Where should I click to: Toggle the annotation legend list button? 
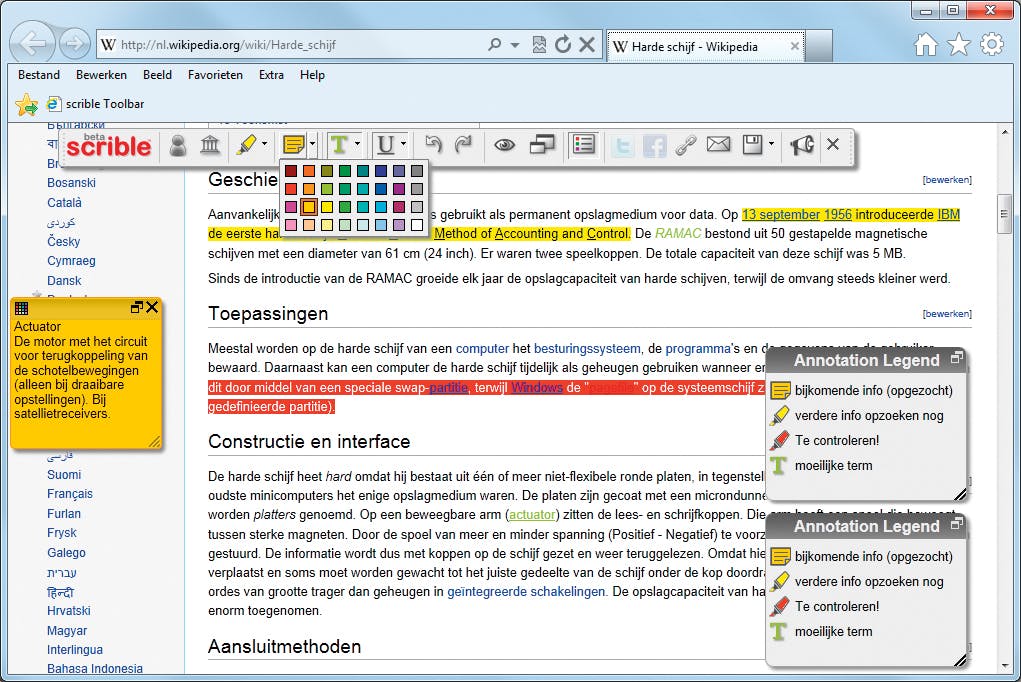[x=583, y=144]
